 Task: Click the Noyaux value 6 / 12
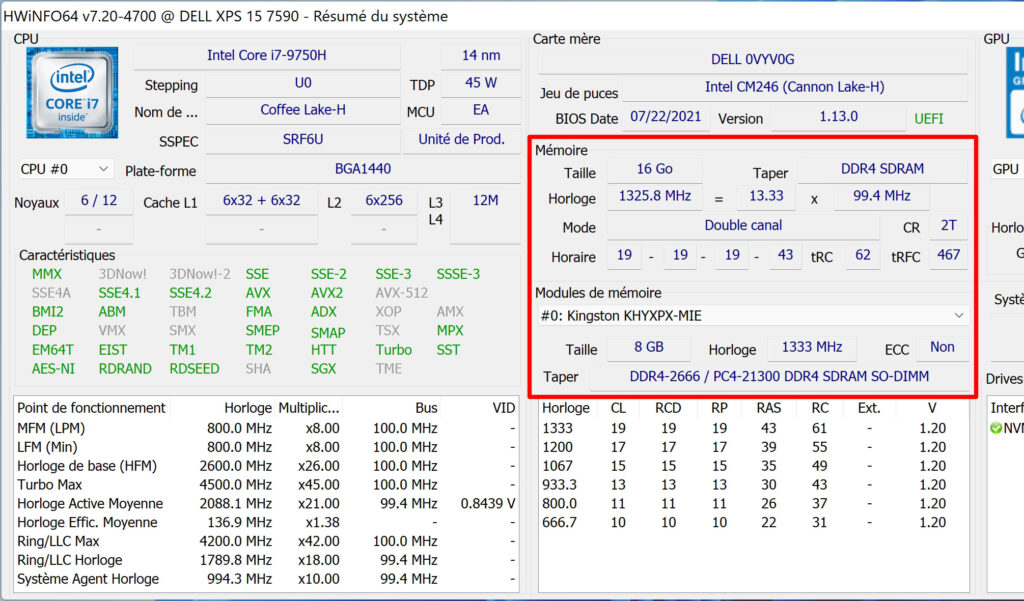coord(99,201)
